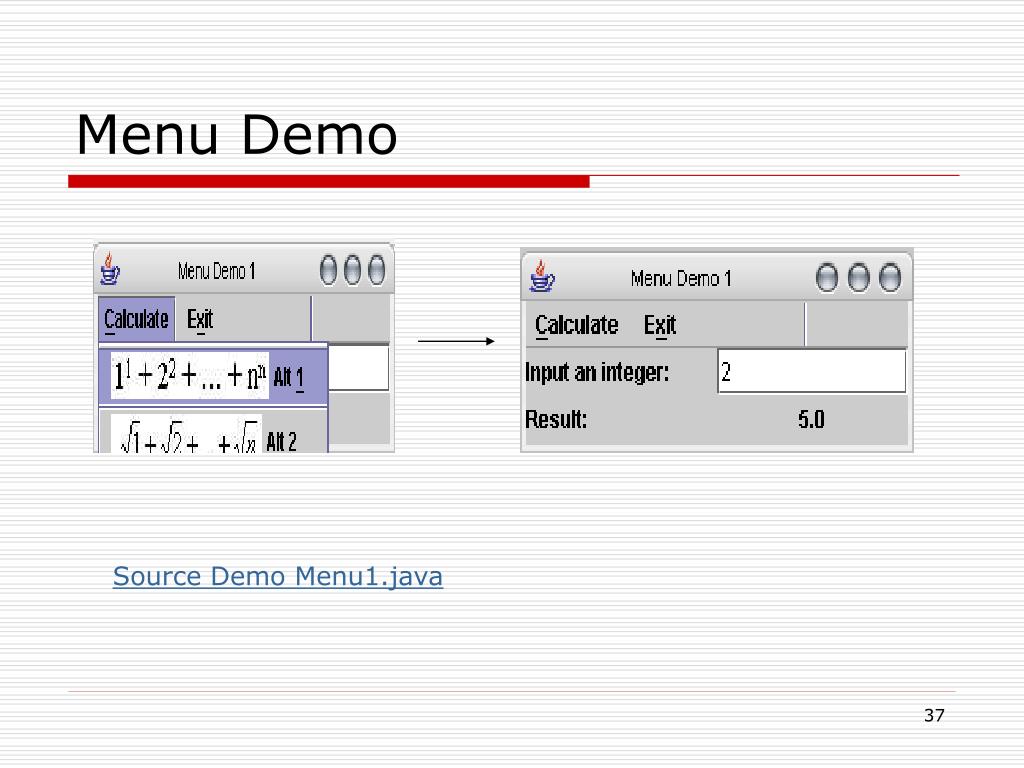1024x768 pixels.
Task: Click the last title bar button of left window
Action: tap(376, 270)
